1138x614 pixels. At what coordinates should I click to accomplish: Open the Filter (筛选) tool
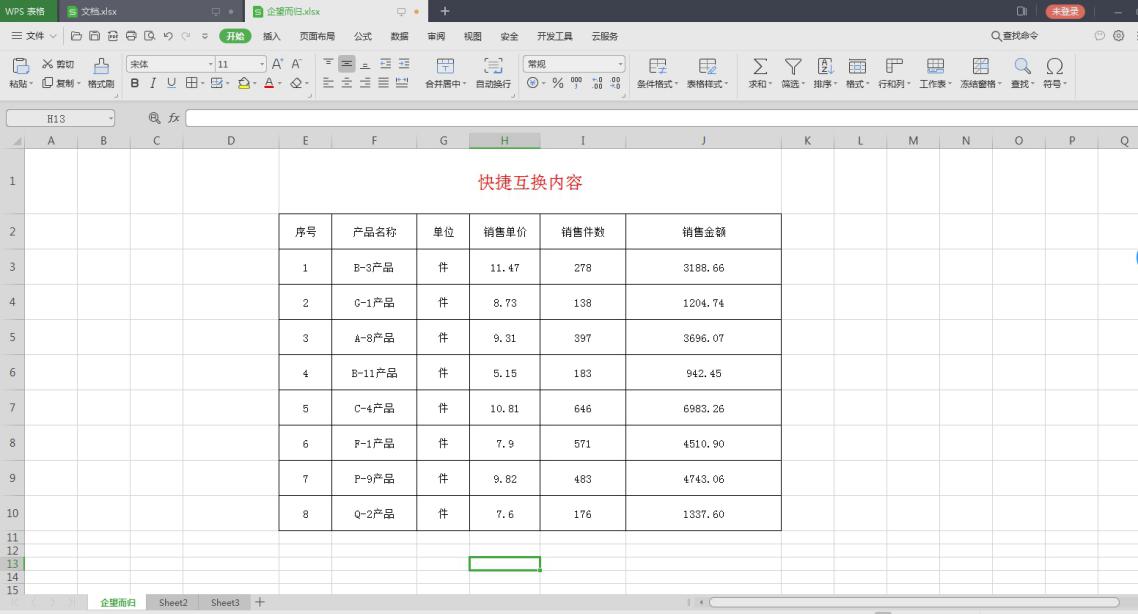click(x=792, y=70)
